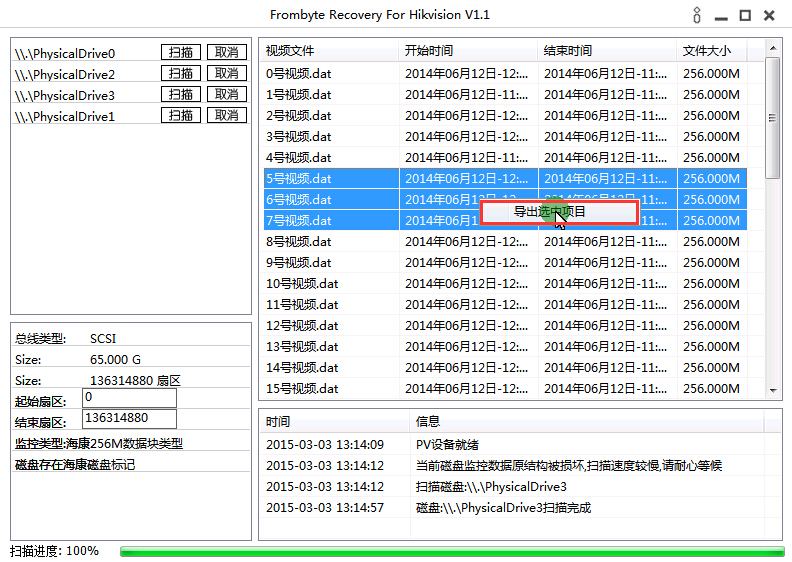Select highlighted file 7号视频.dat
The width and height of the screenshot is (792, 562).
299,221
